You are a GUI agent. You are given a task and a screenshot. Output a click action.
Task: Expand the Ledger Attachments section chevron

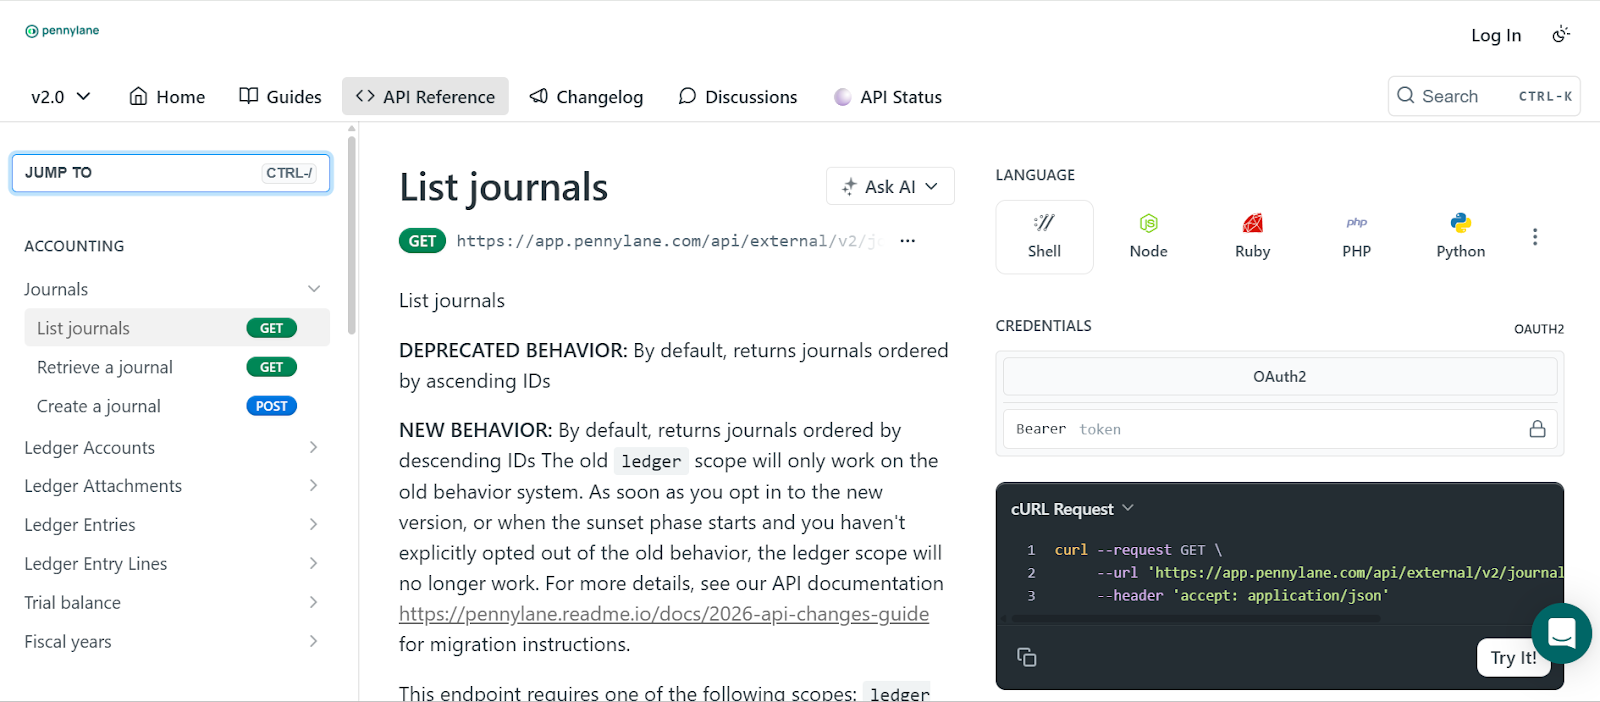click(313, 486)
